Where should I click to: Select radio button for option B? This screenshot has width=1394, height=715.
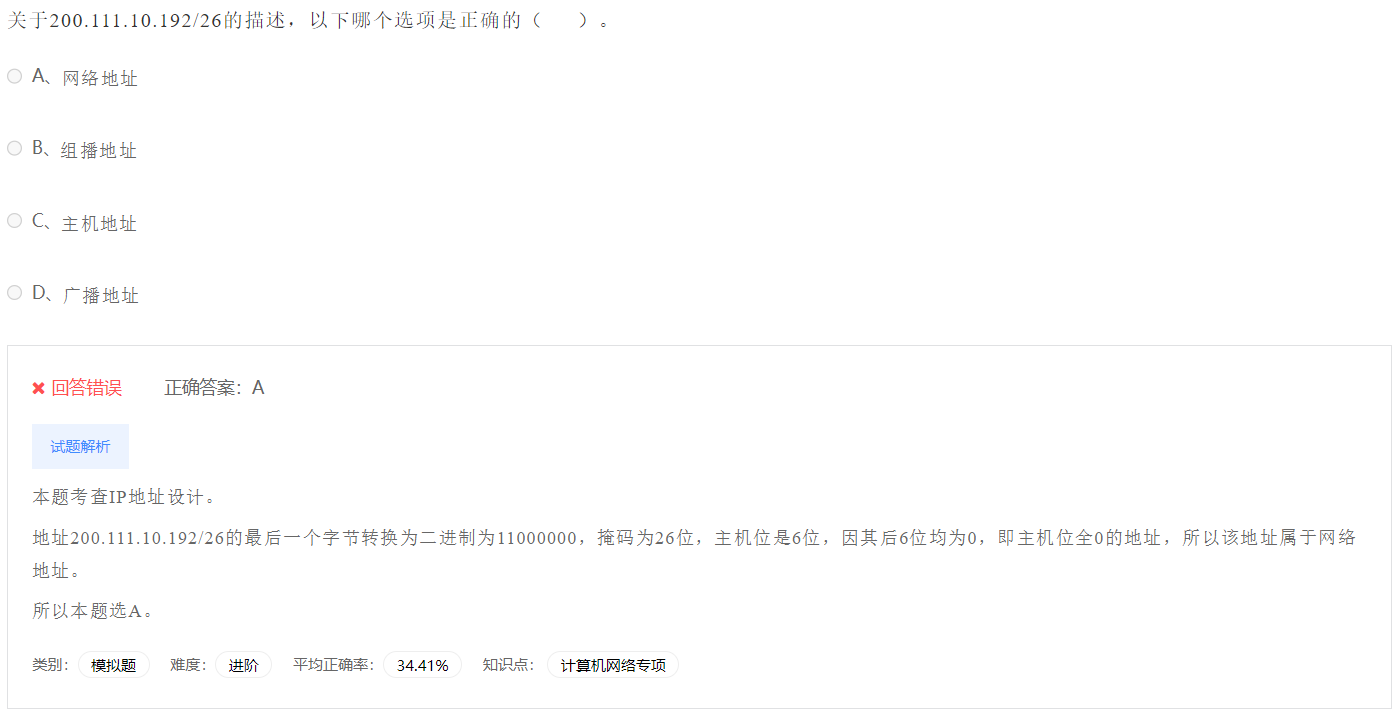click(x=14, y=148)
